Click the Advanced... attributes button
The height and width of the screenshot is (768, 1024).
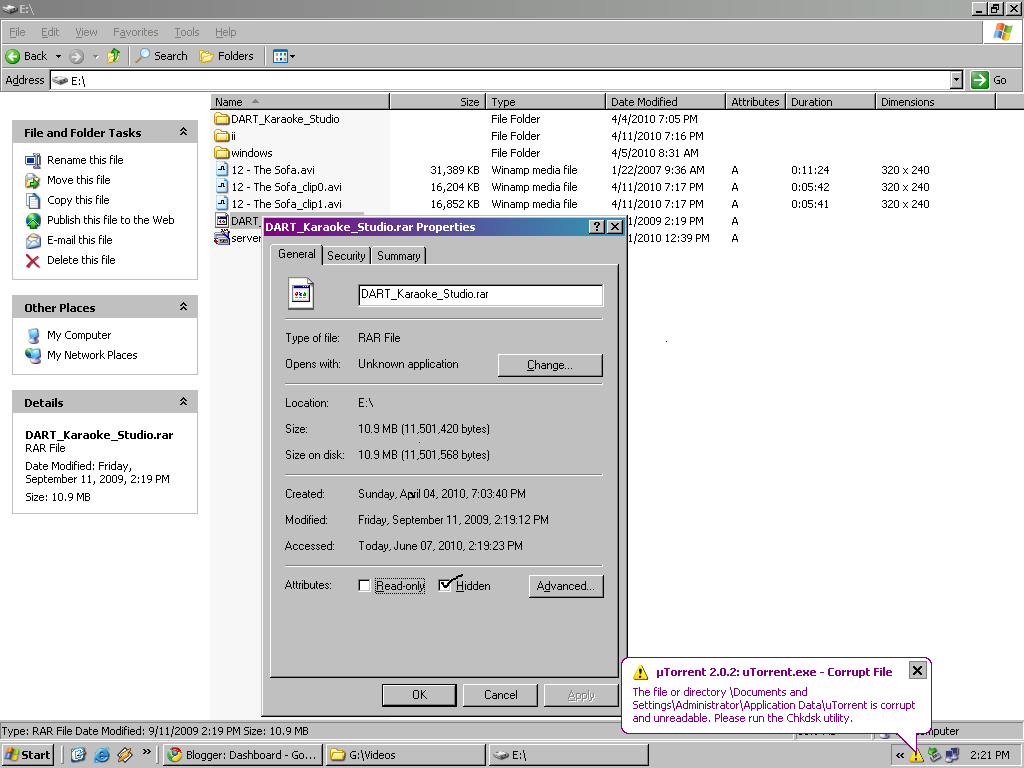[566, 586]
